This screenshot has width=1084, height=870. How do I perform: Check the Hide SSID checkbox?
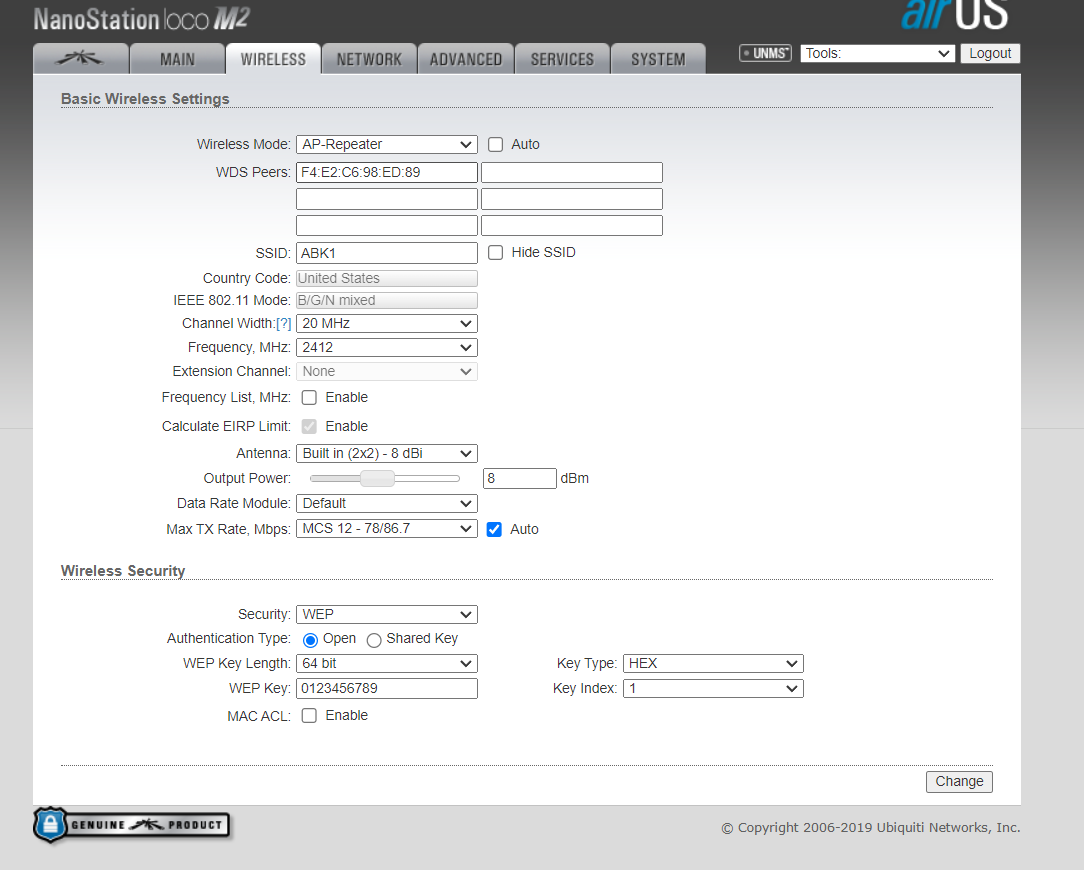[496, 252]
